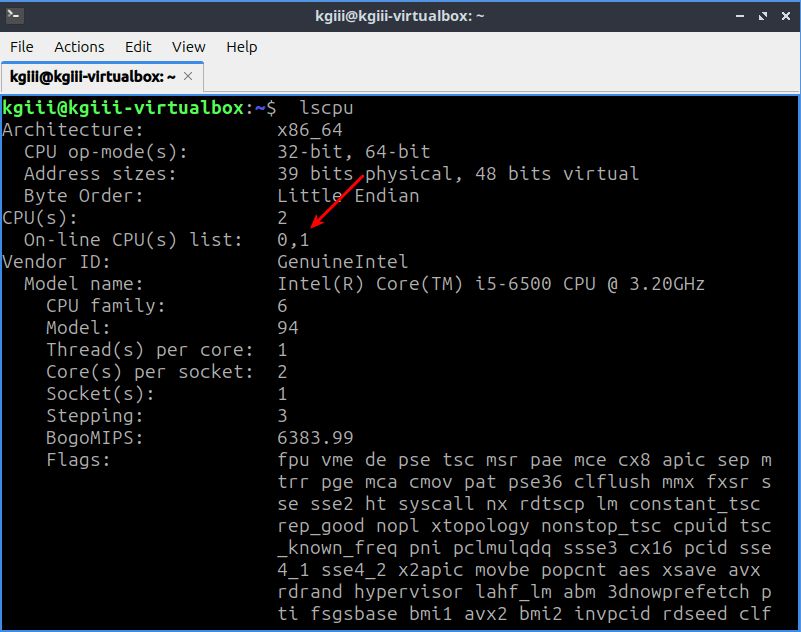The width and height of the screenshot is (801, 632).
Task: Click the 'Architecture:' label
Action: (73, 130)
